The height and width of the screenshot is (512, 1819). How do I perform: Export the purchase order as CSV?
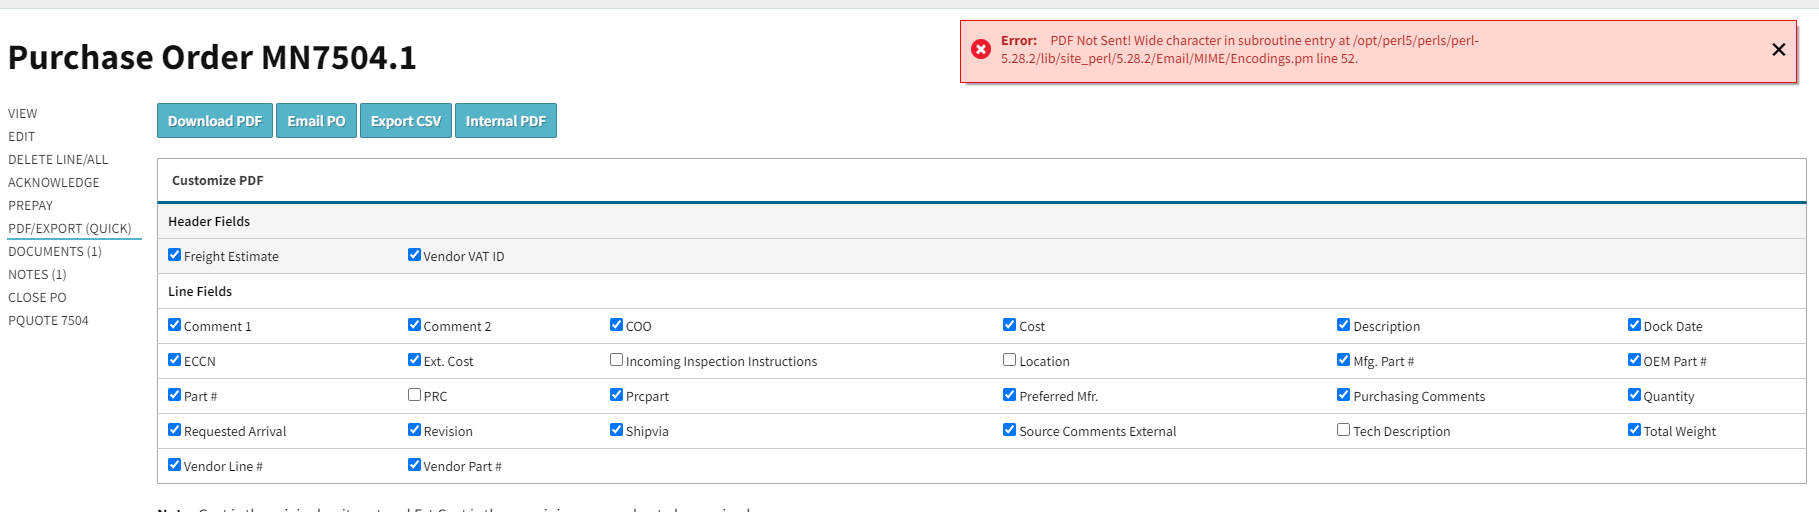[405, 121]
